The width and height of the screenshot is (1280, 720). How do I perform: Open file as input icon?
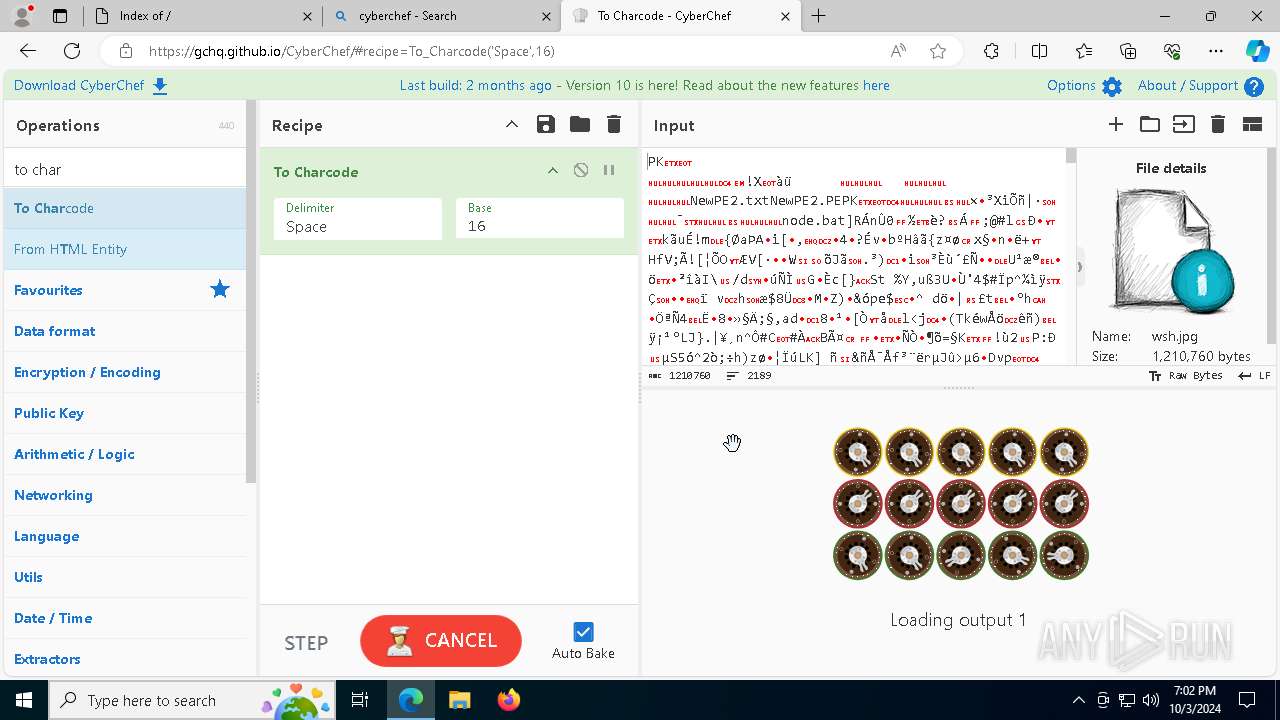pos(1184,125)
